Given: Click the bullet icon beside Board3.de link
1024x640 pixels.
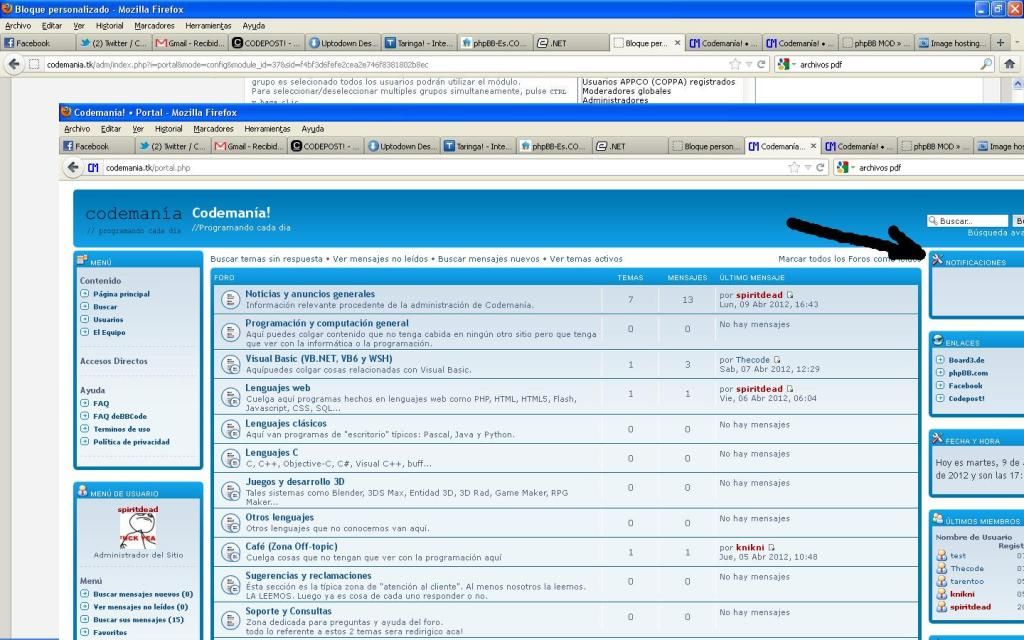Looking at the screenshot, I should pyautogui.click(x=940, y=360).
